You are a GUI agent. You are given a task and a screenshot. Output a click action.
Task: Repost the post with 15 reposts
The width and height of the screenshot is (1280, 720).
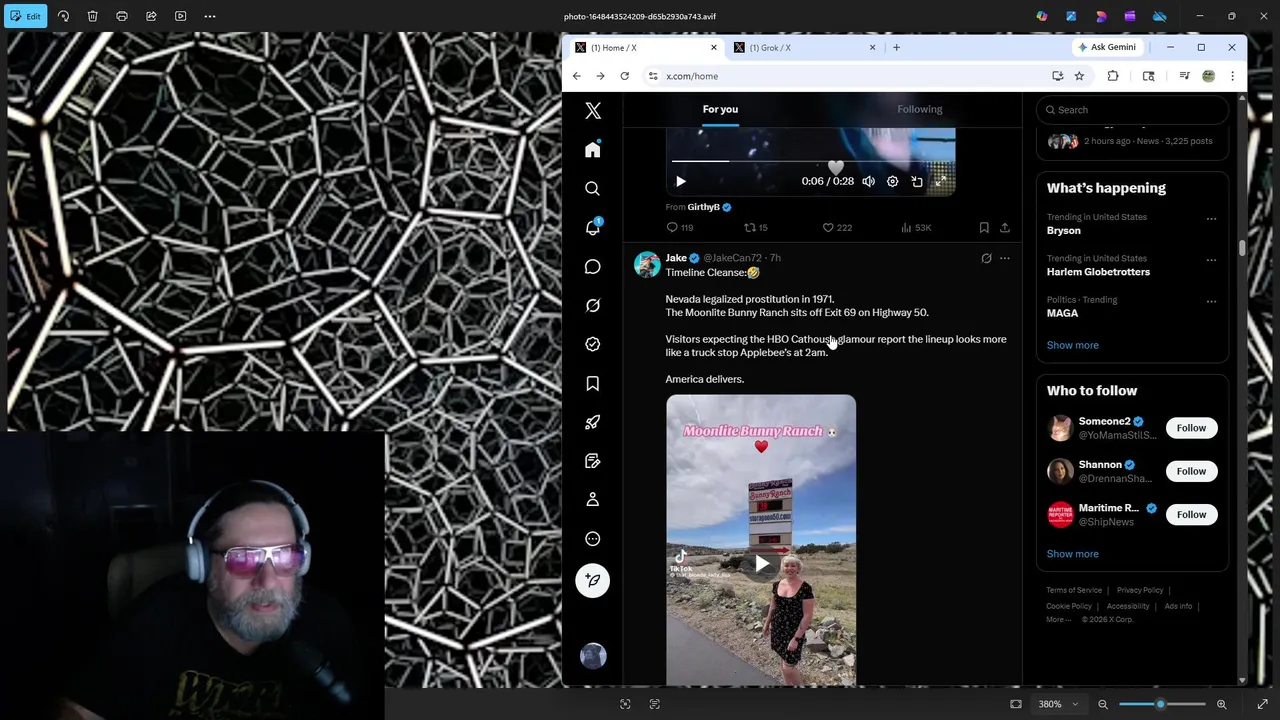pyautogui.click(x=756, y=228)
